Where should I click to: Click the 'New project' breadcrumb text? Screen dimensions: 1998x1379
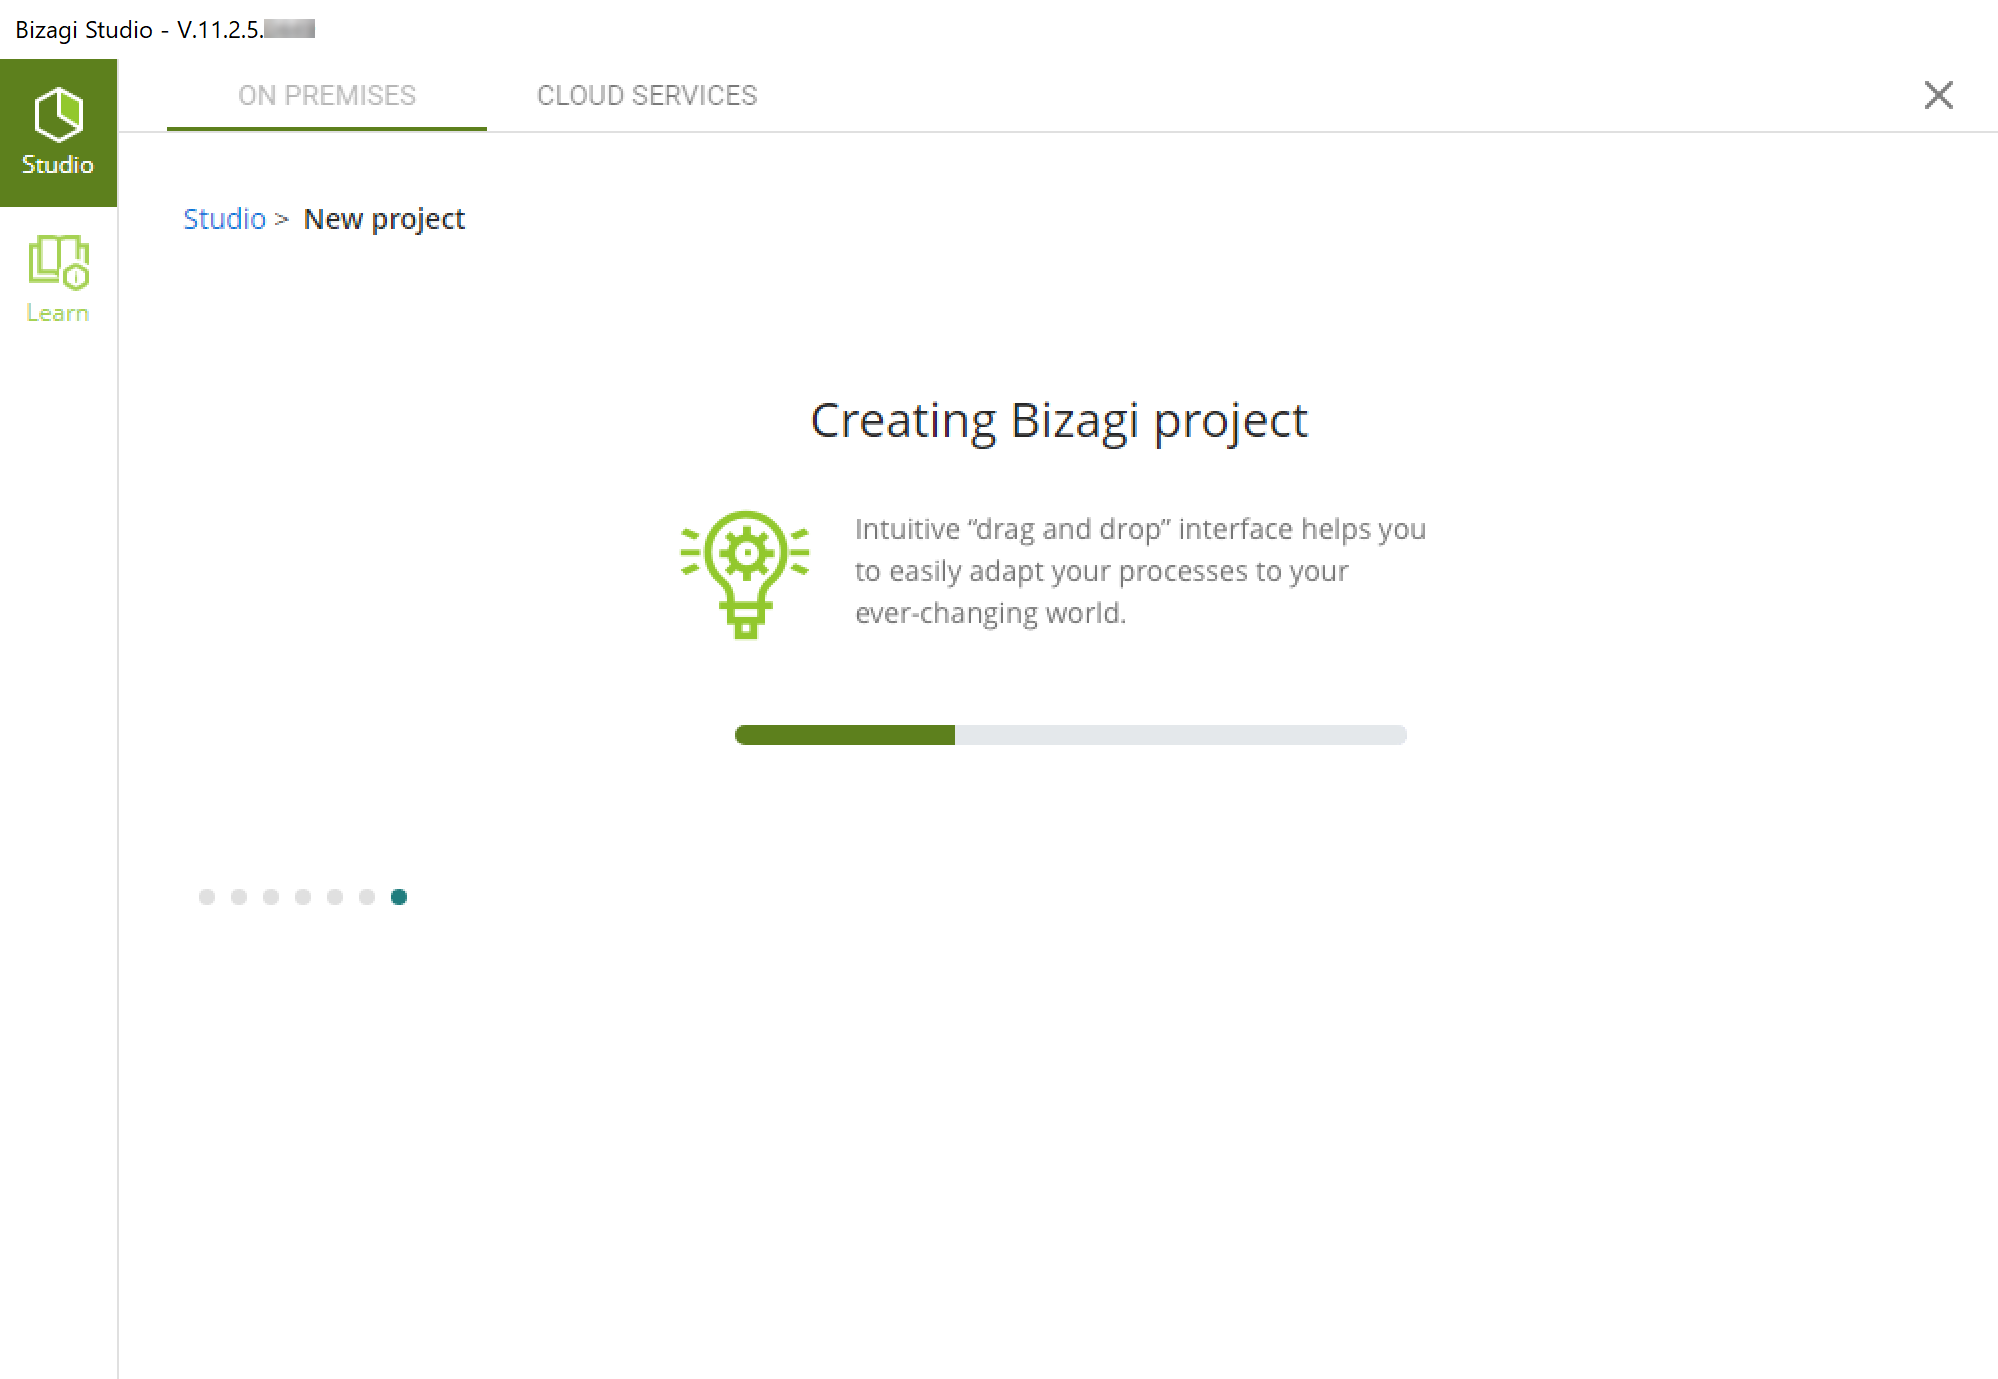click(x=384, y=219)
